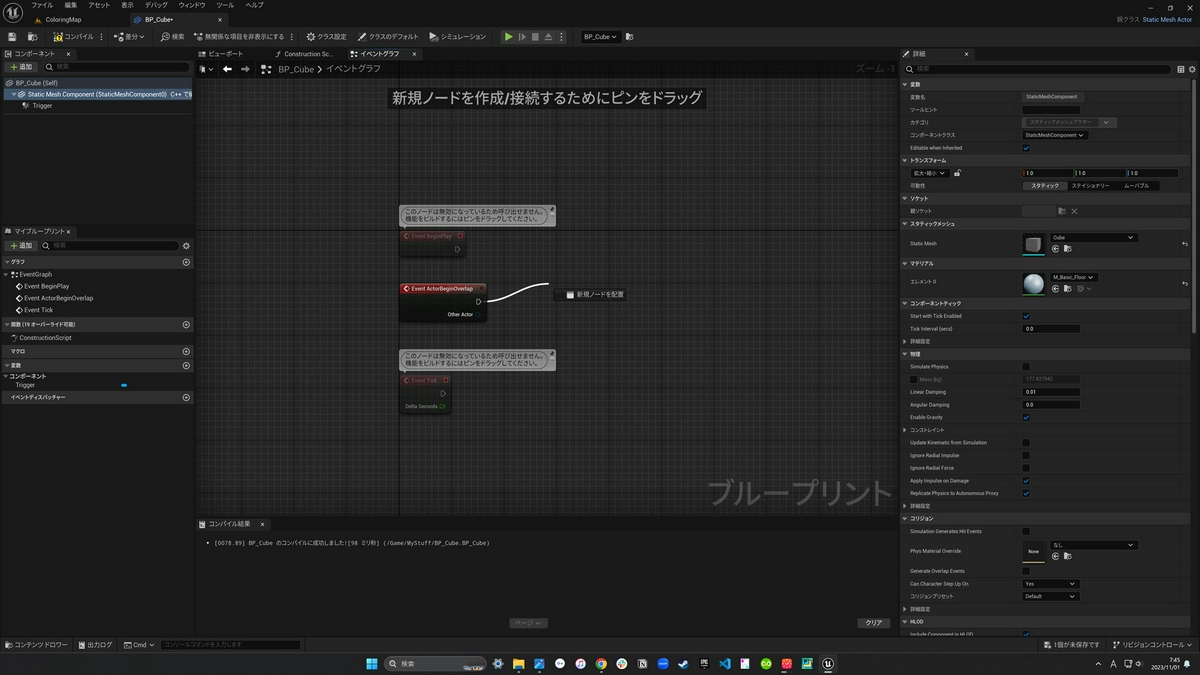This screenshot has width=1200, height=675.
Task: Click the Eject playback button
Action: pos(548,37)
